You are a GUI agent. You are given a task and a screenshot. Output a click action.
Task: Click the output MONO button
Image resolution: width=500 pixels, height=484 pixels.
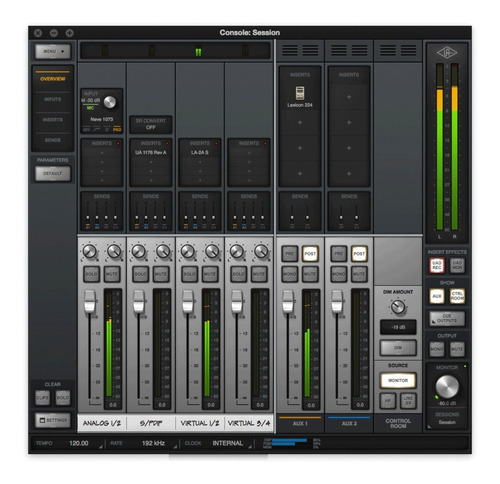click(437, 349)
